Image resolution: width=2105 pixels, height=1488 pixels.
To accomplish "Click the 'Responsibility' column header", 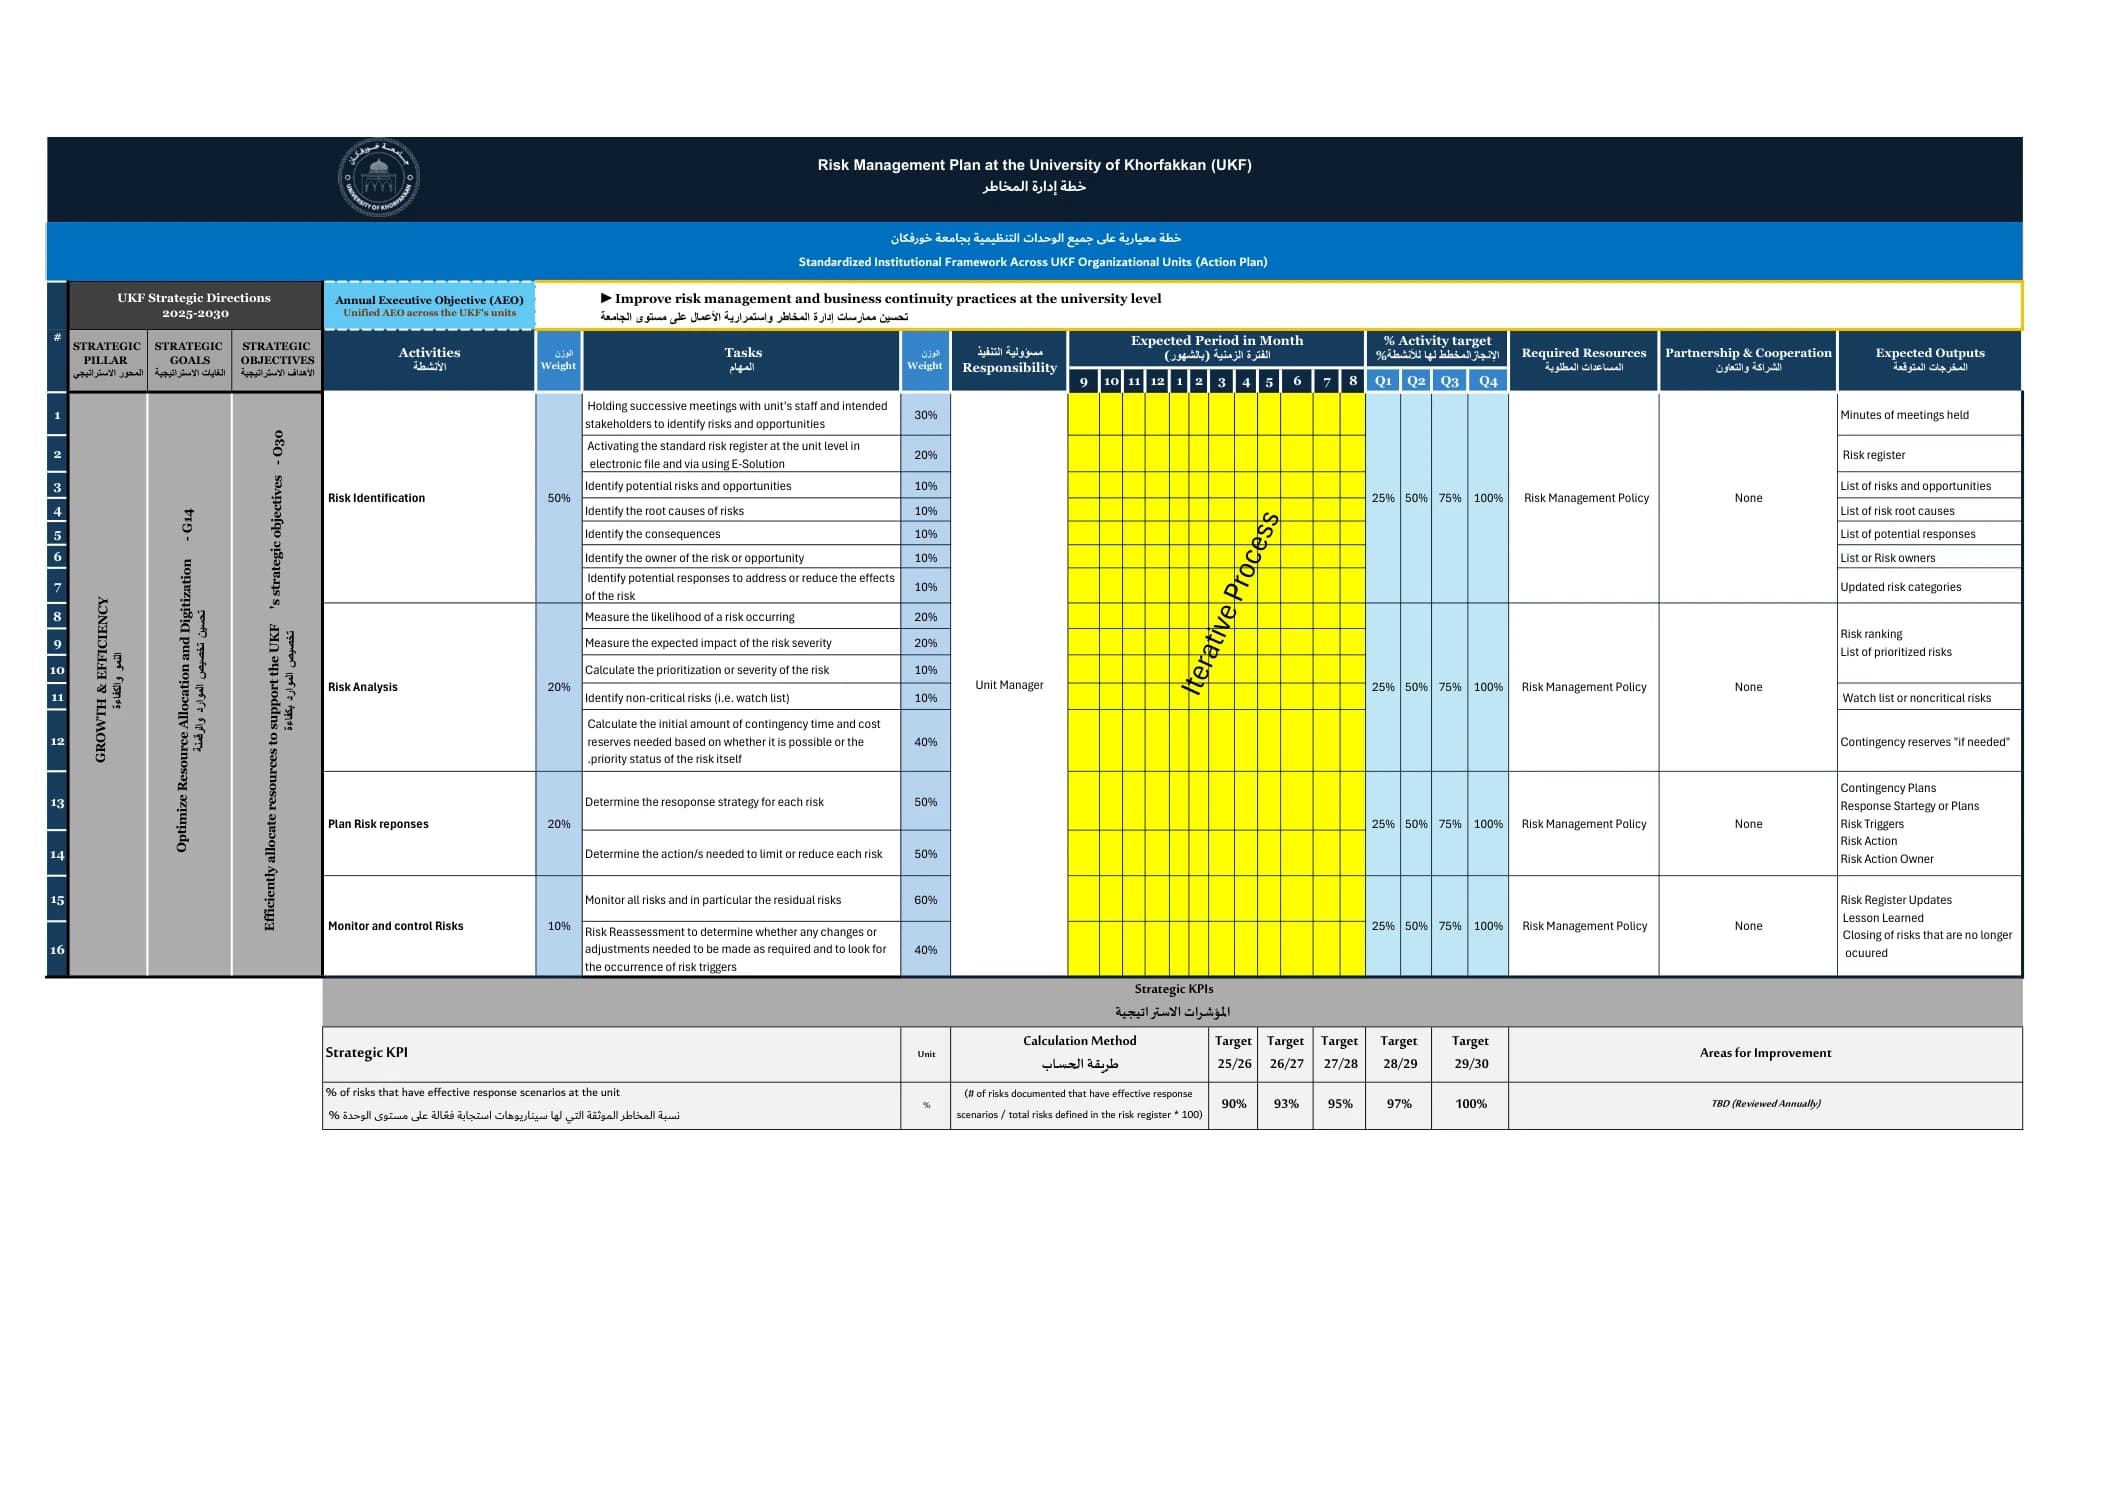I will click(1009, 360).
